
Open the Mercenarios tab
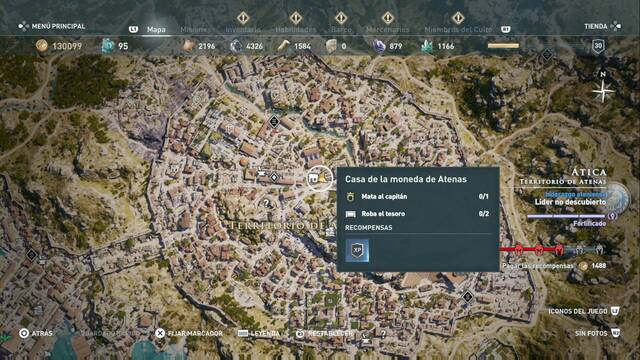(387, 29)
